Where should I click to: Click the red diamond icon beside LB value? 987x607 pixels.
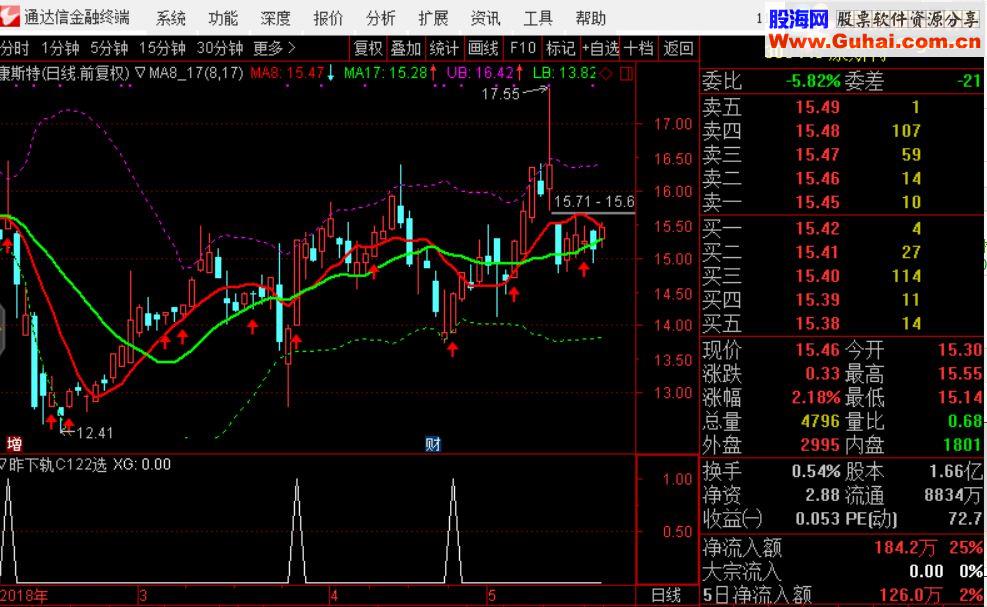[606, 74]
